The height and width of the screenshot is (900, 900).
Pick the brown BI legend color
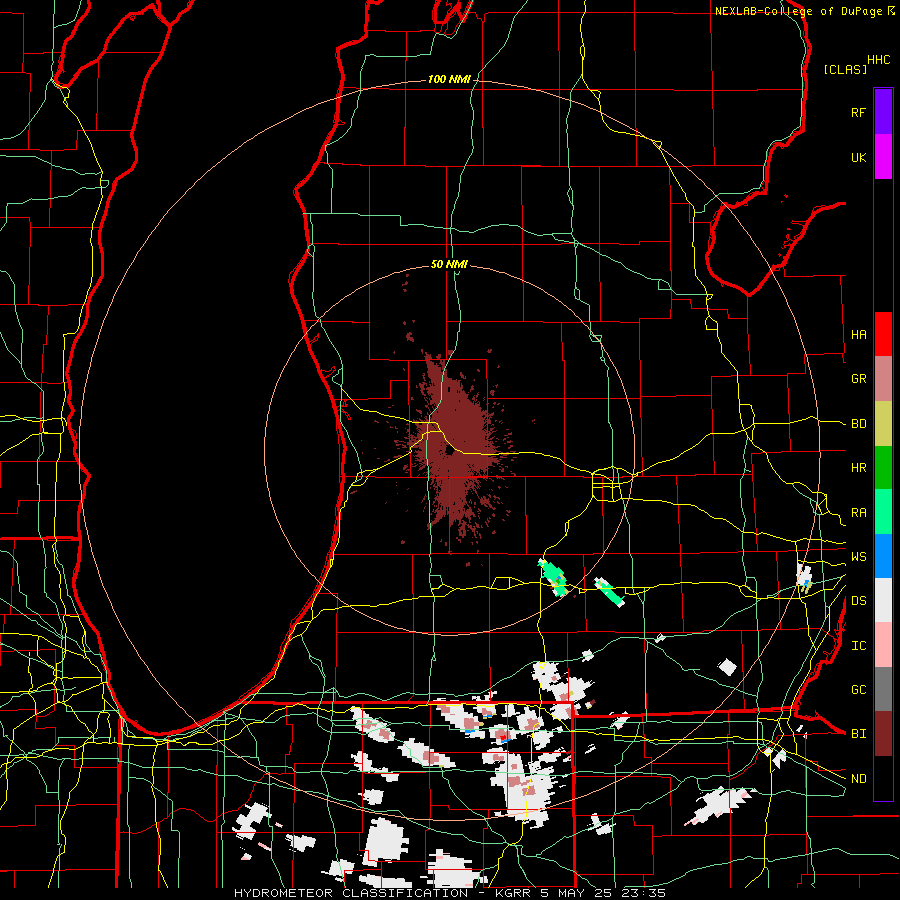coord(883,734)
